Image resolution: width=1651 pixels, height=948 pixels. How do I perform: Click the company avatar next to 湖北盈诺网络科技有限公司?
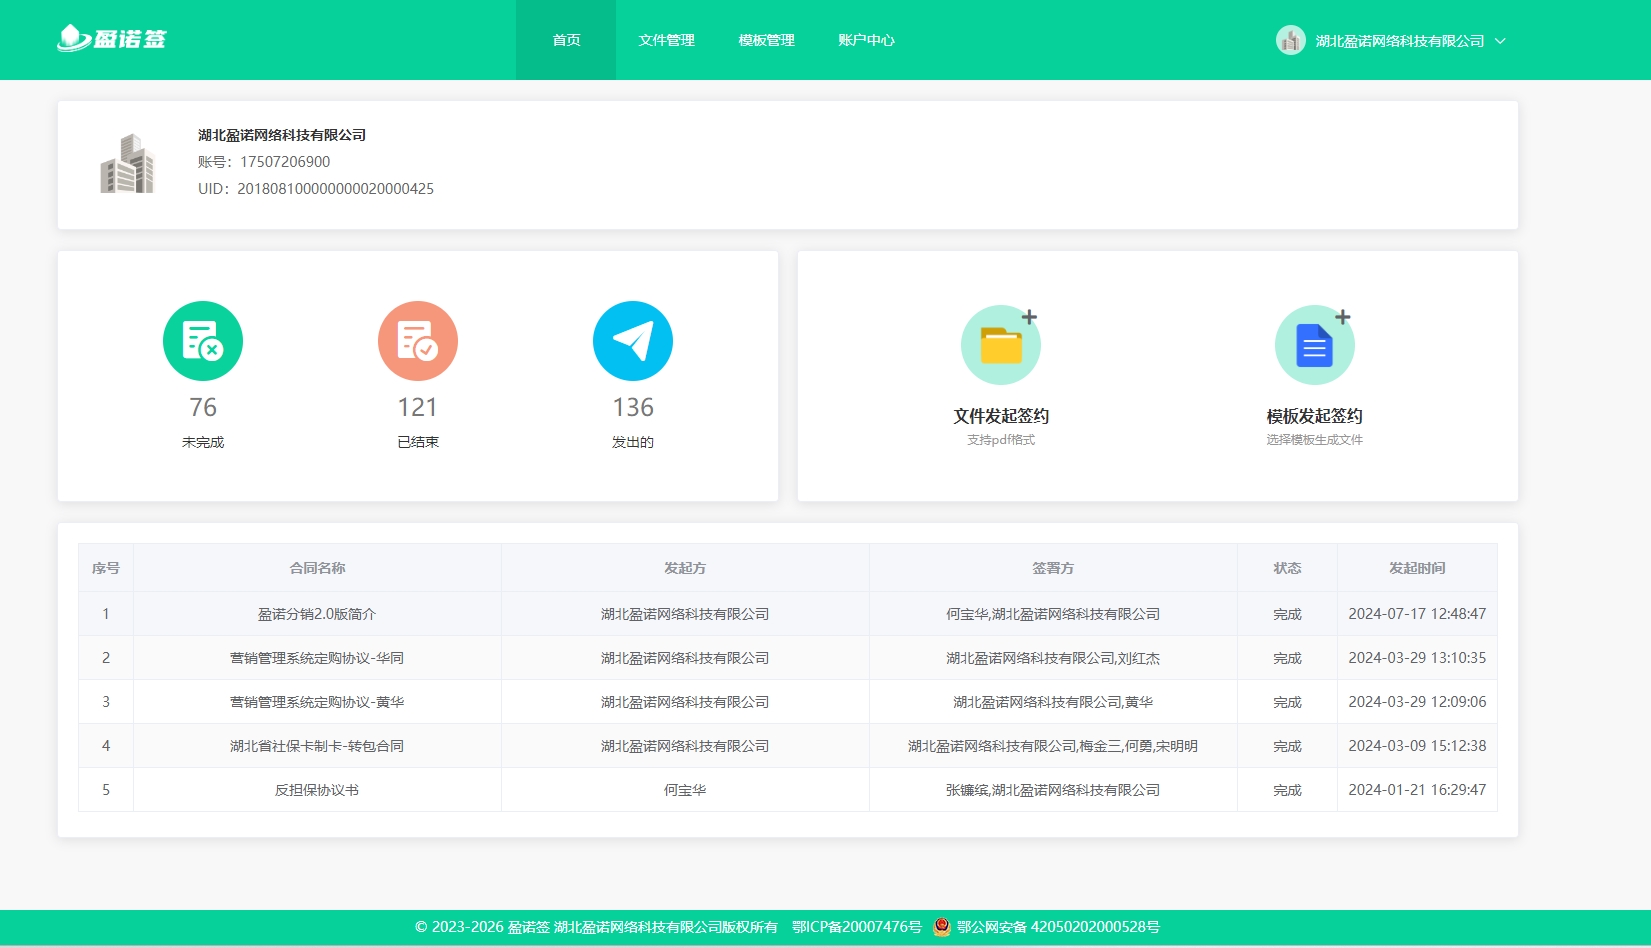click(1290, 40)
